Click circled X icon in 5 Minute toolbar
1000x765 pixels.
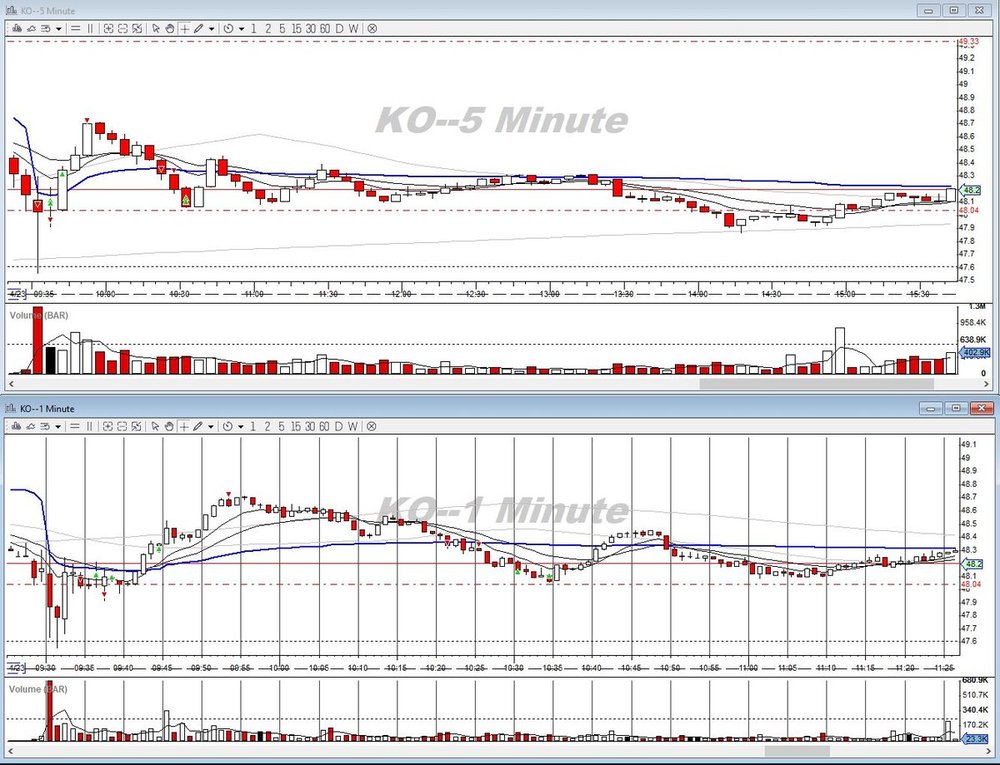tap(372, 29)
